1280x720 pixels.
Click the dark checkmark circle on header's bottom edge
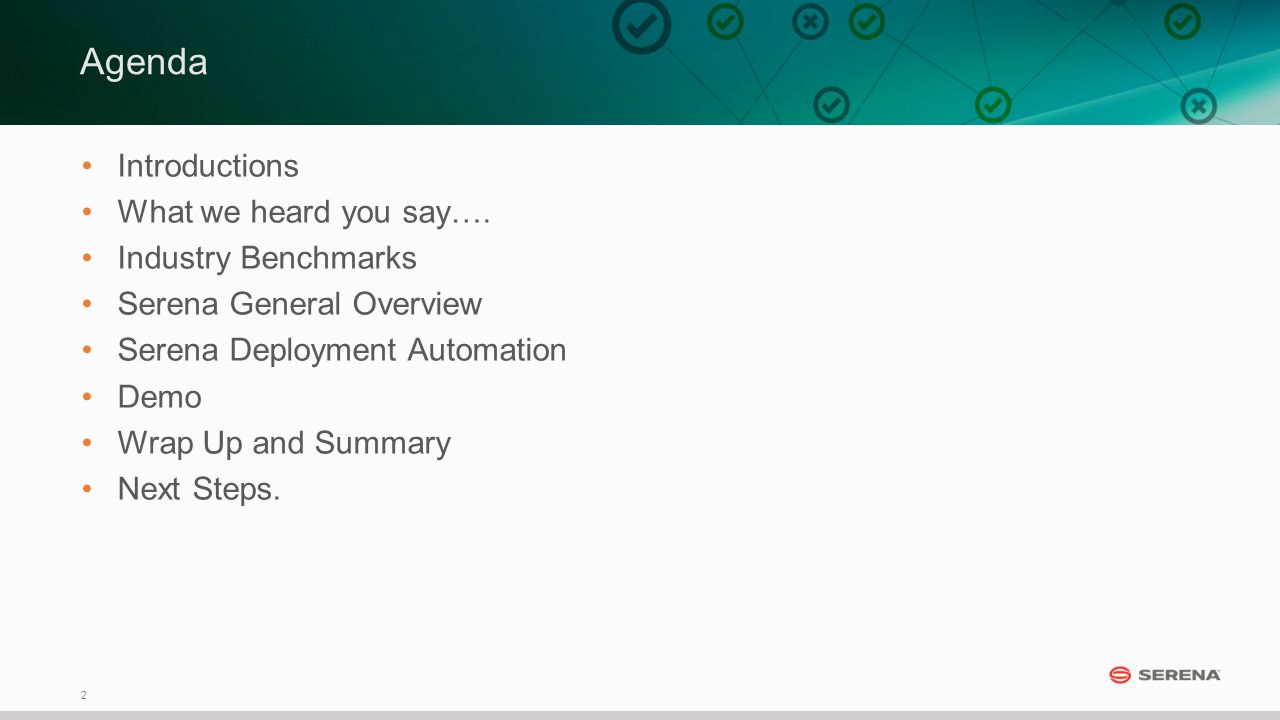[831, 104]
